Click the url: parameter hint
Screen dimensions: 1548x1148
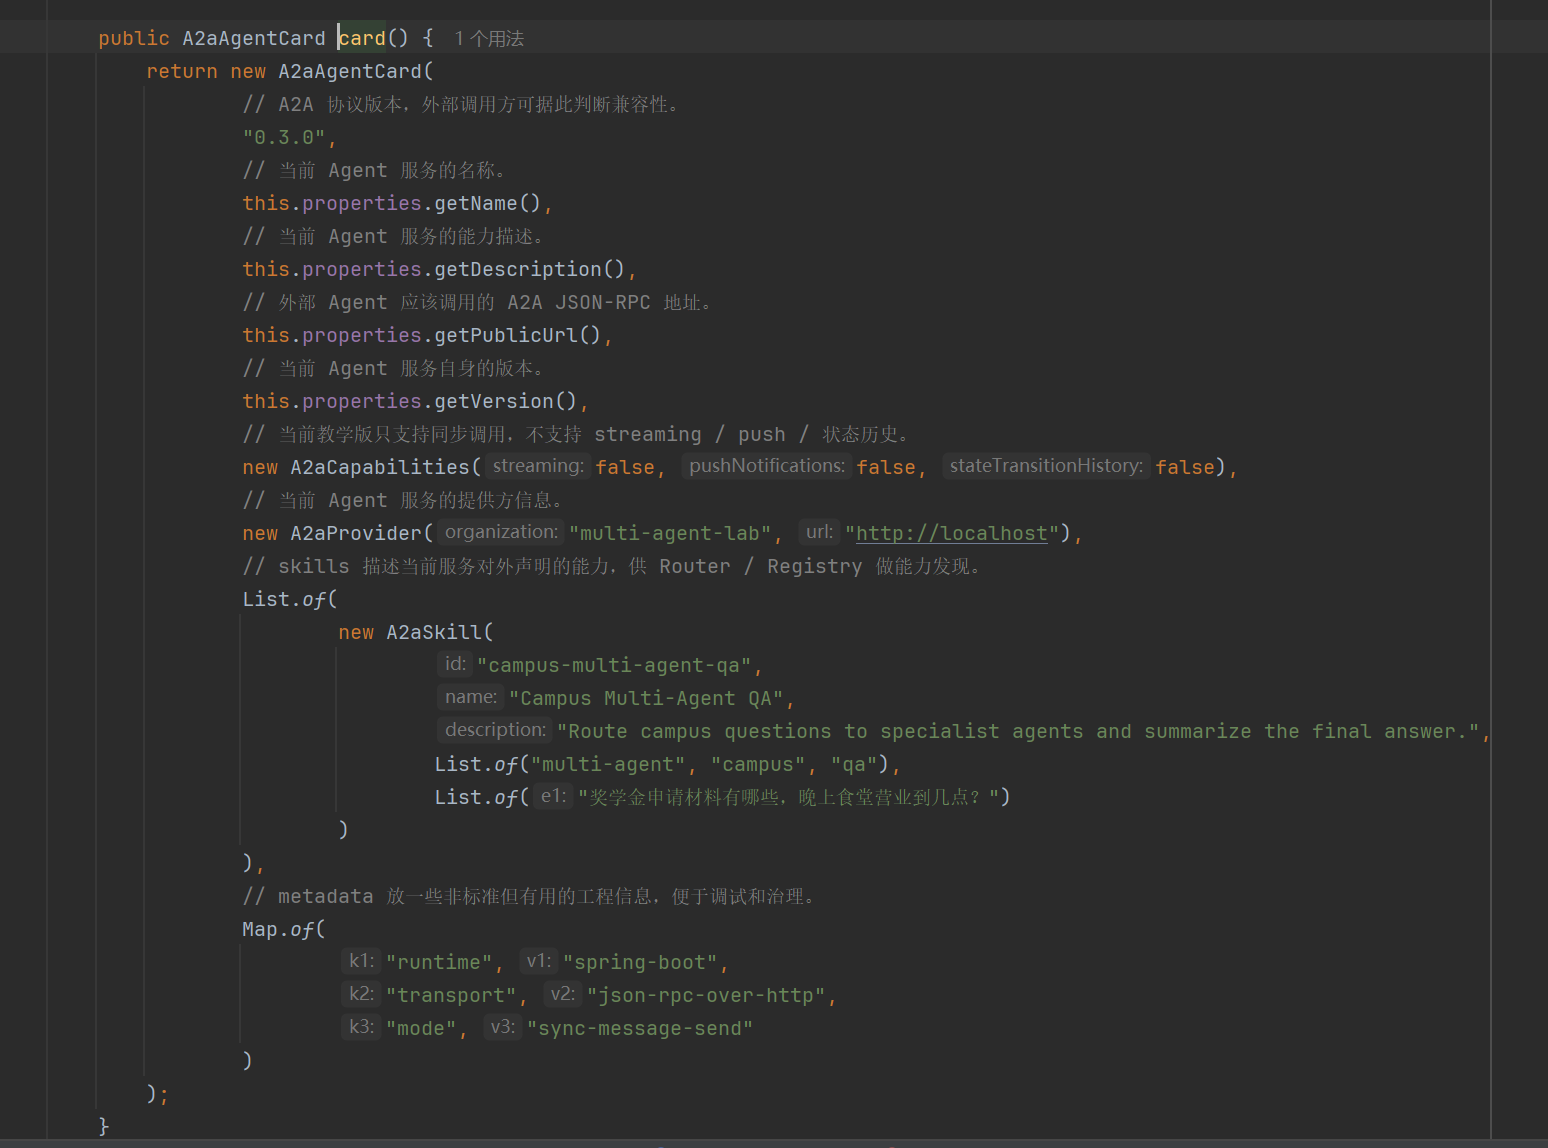819,532
